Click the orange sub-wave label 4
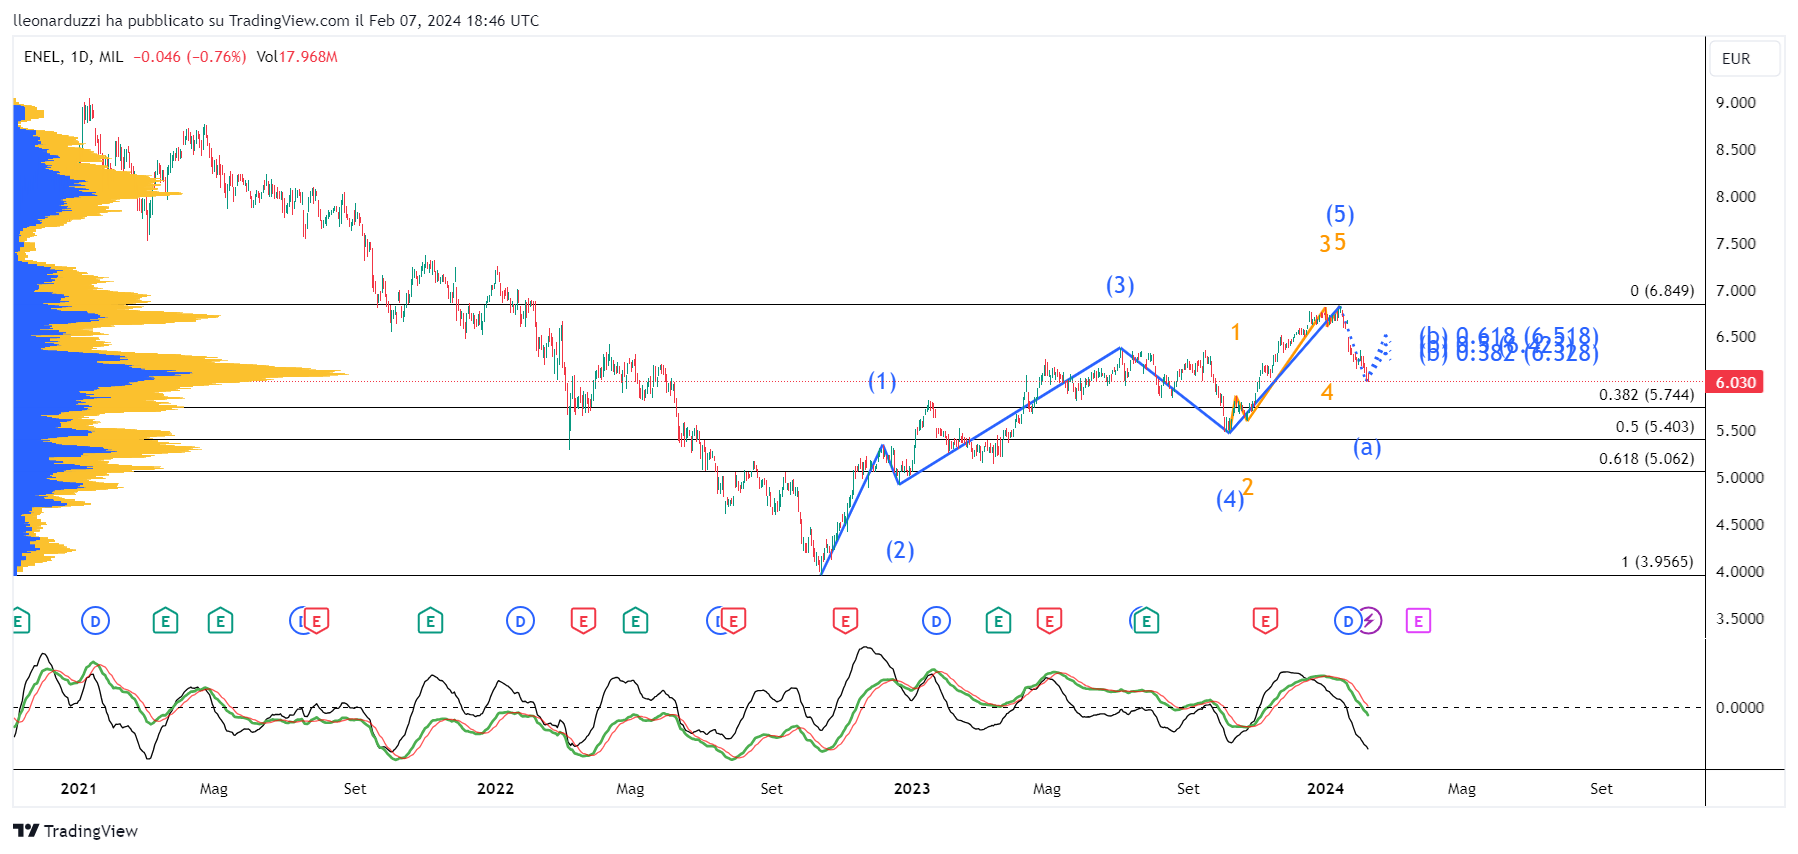This screenshot has height=854, width=1798. 1327,393
